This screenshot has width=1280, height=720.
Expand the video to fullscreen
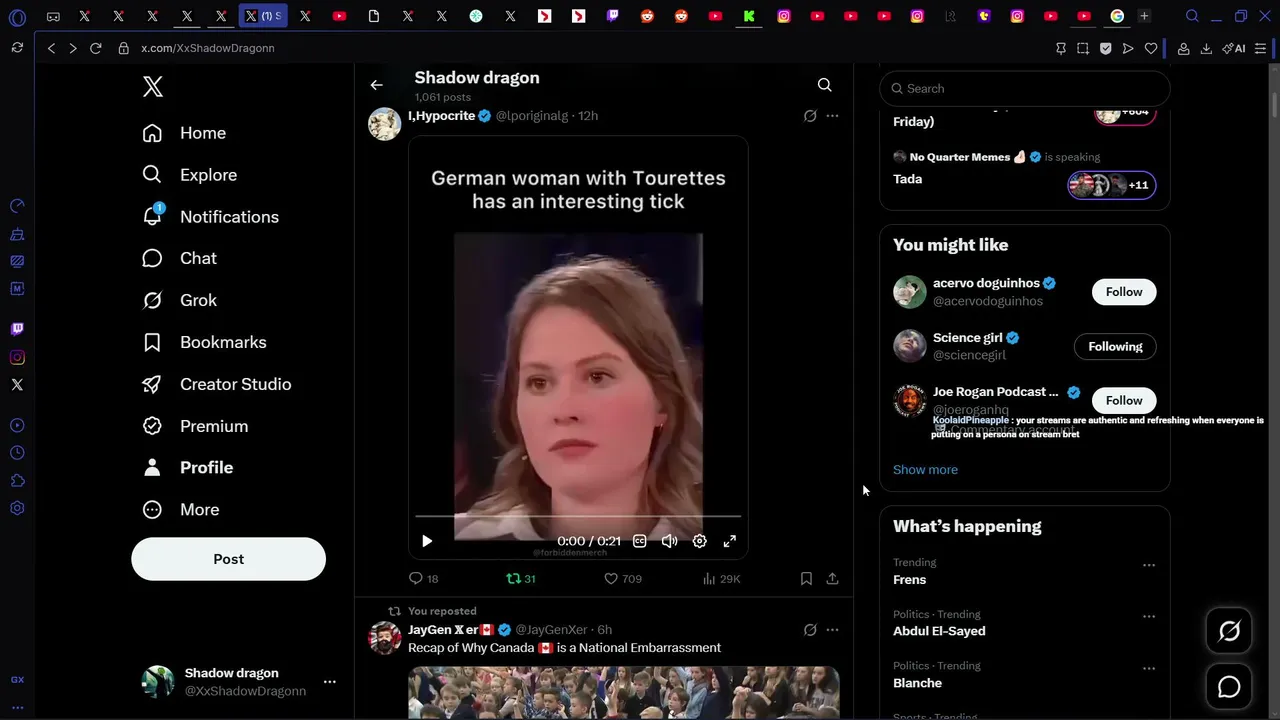(x=730, y=541)
